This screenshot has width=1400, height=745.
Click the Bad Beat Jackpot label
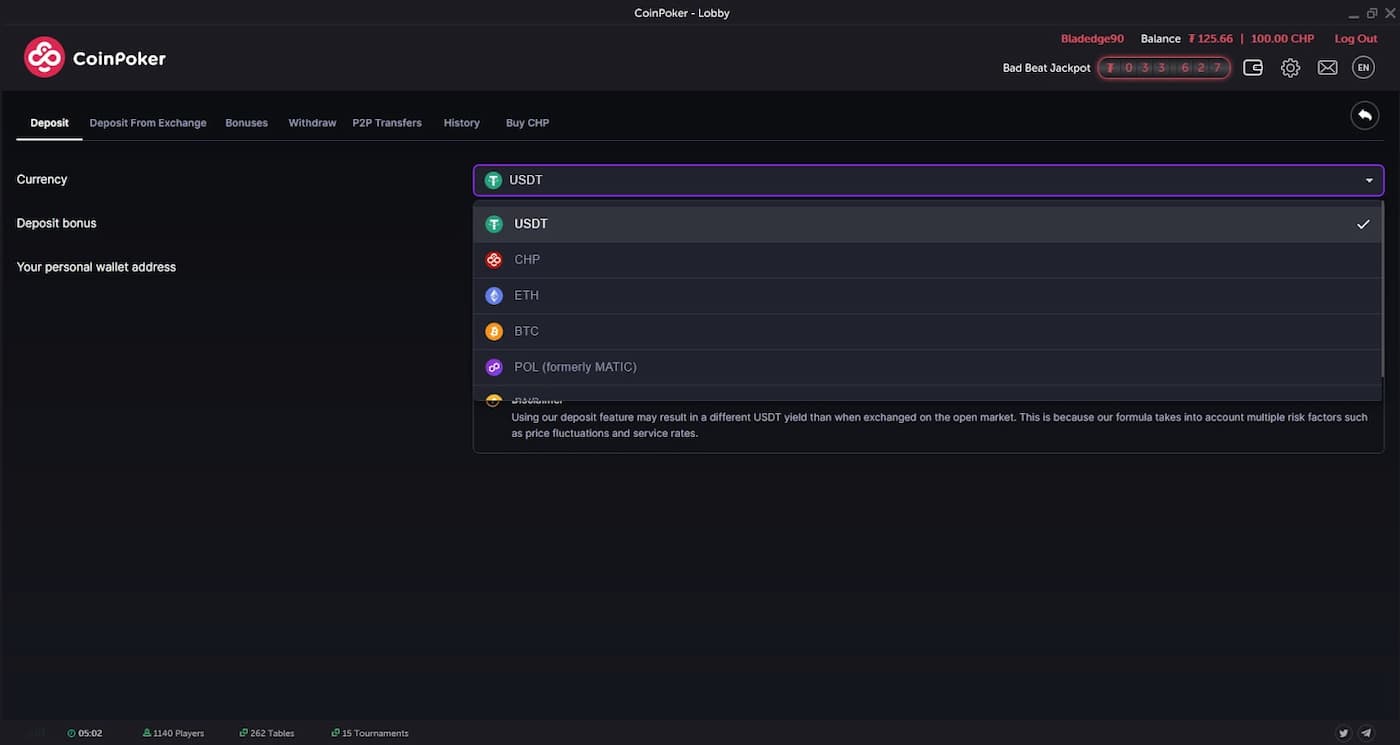click(x=1047, y=68)
